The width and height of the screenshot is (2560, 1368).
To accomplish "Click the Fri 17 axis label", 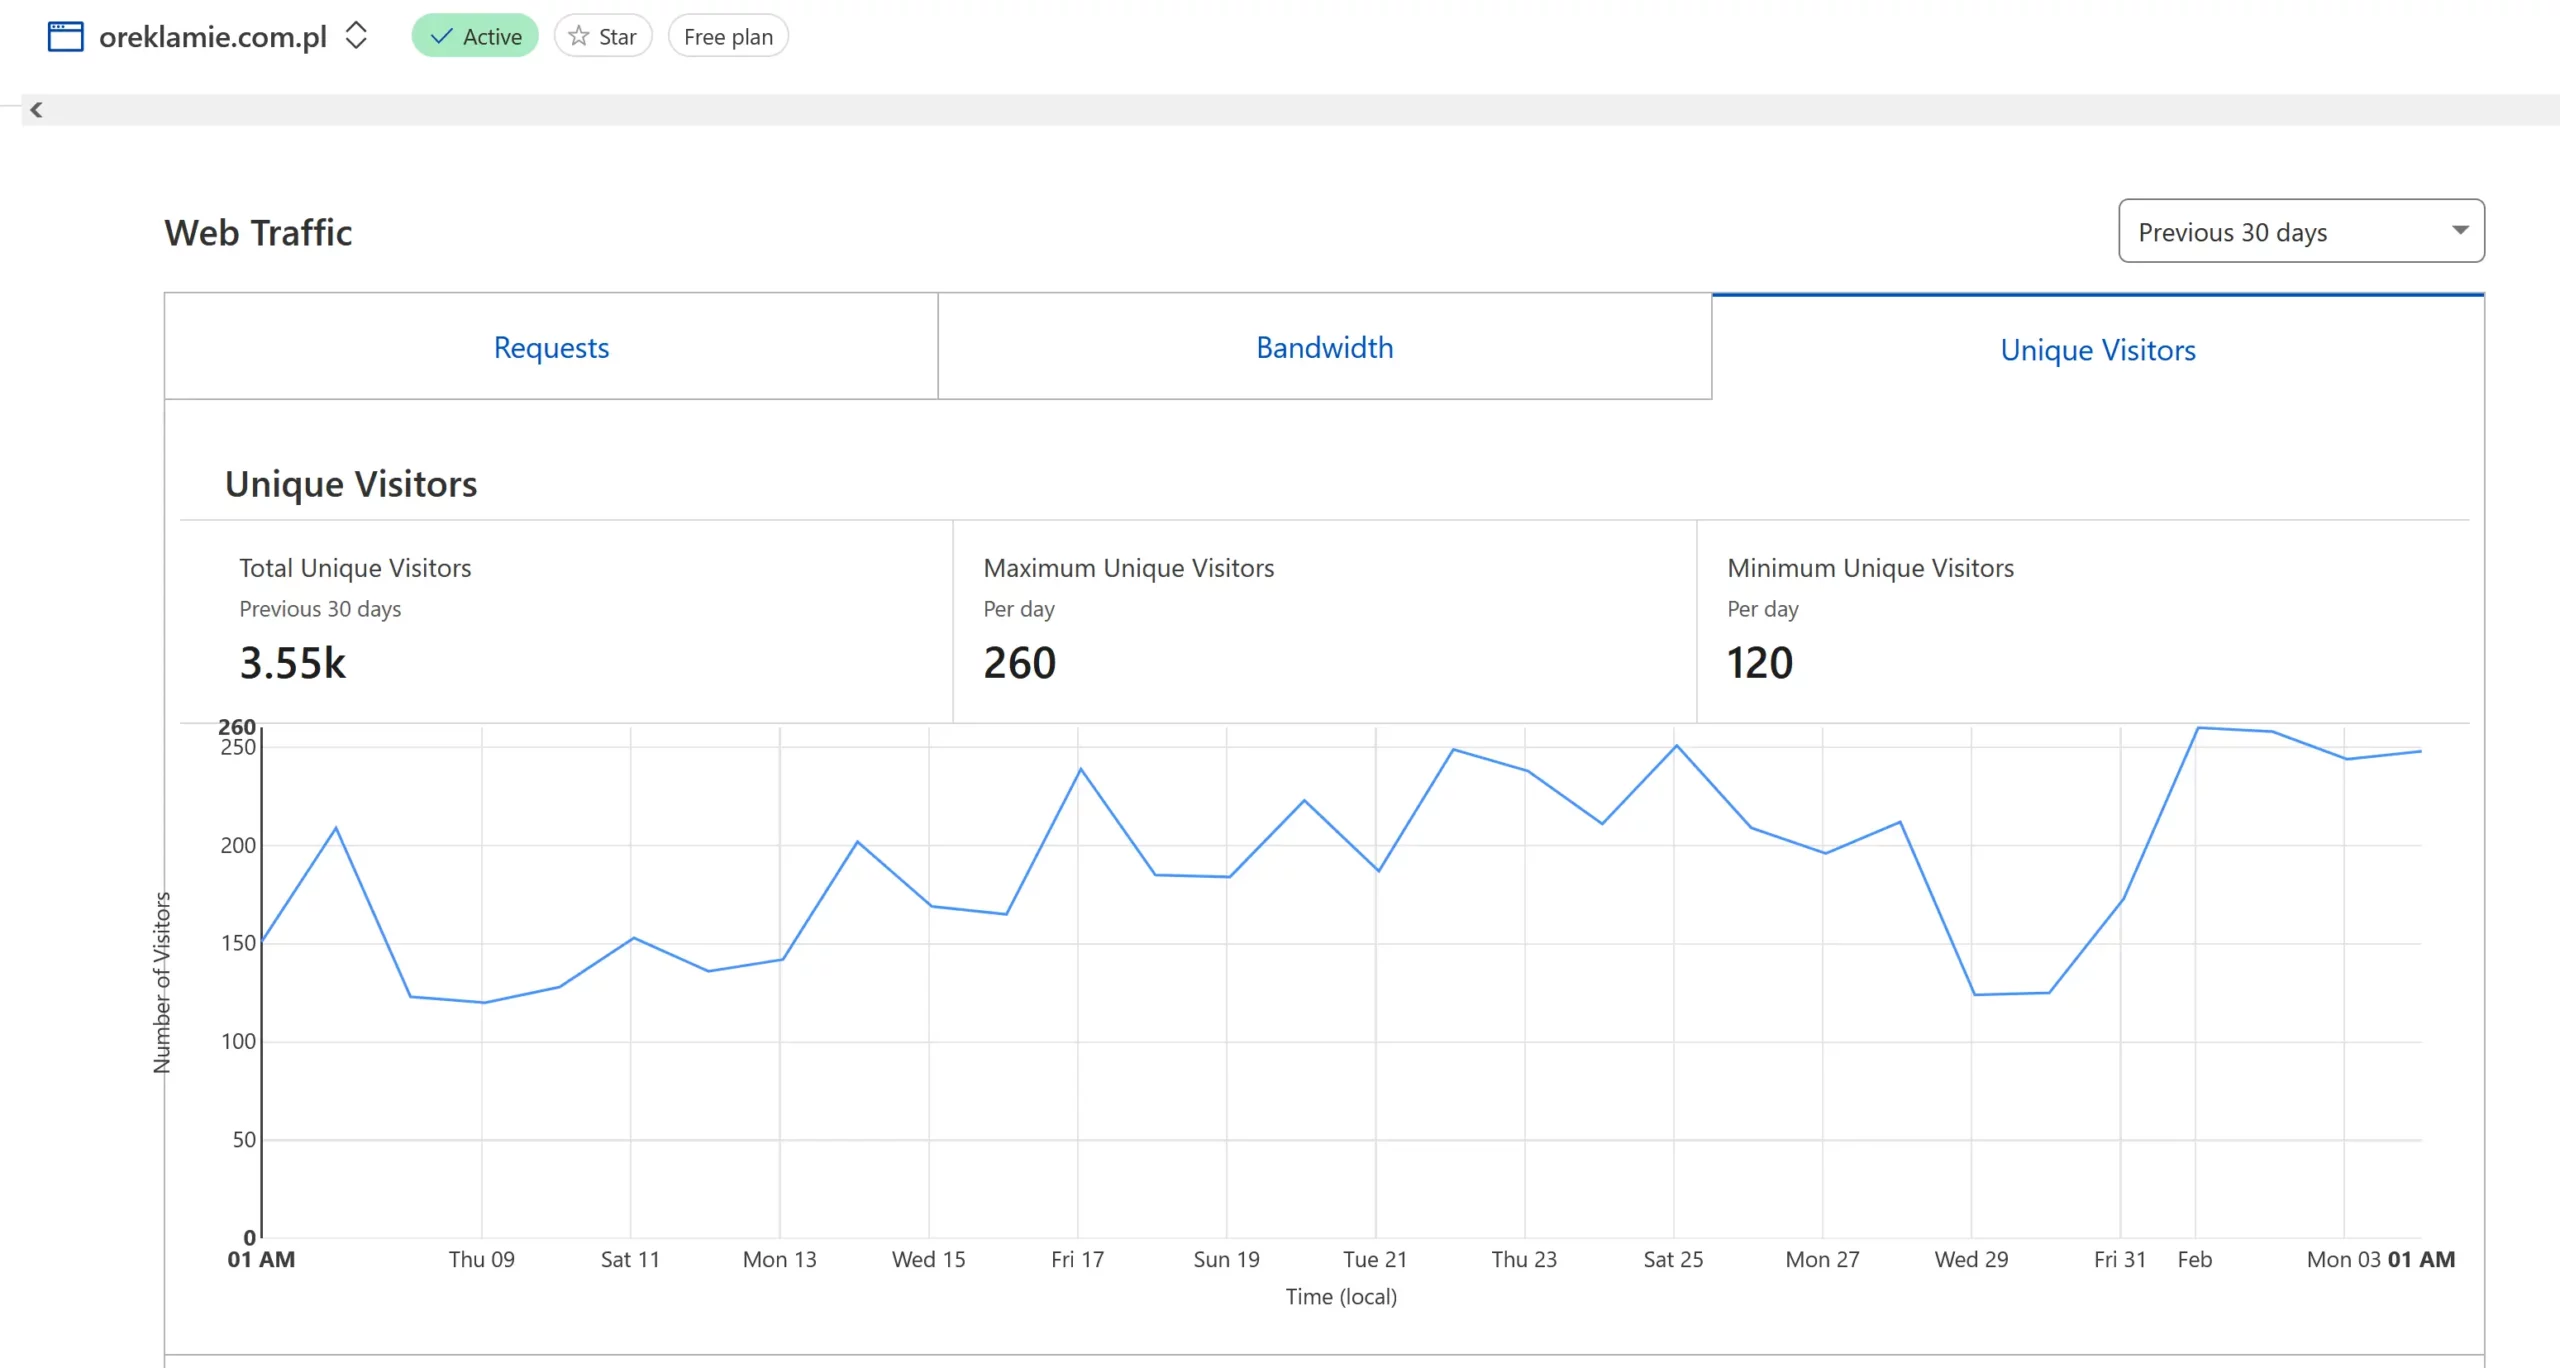I will tap(1077, 1259).
